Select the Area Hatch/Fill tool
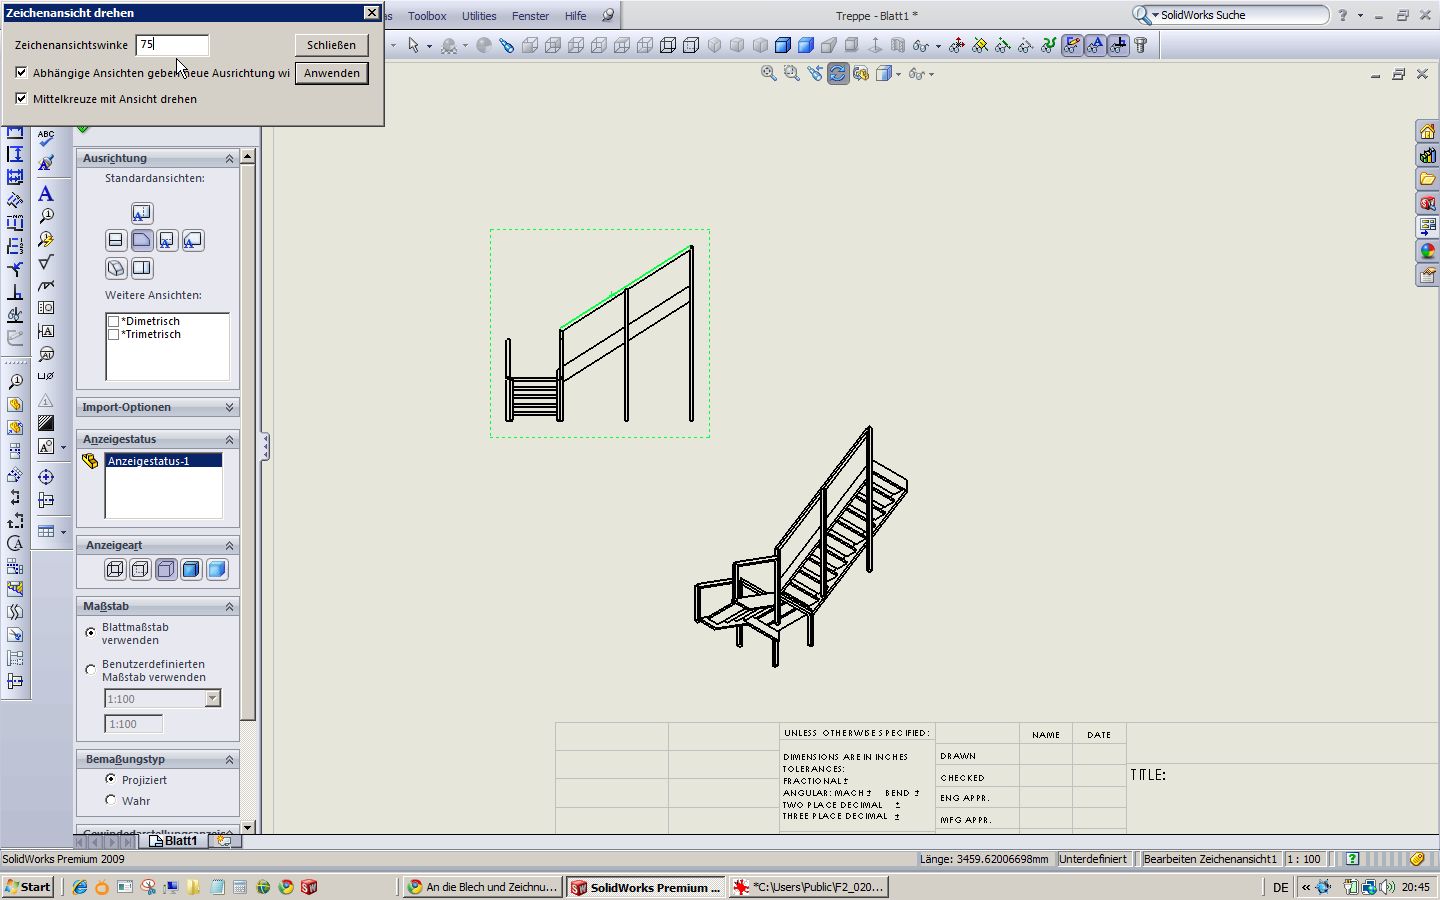This screenshot has width=1440, height=900. [x=46, y=423]
